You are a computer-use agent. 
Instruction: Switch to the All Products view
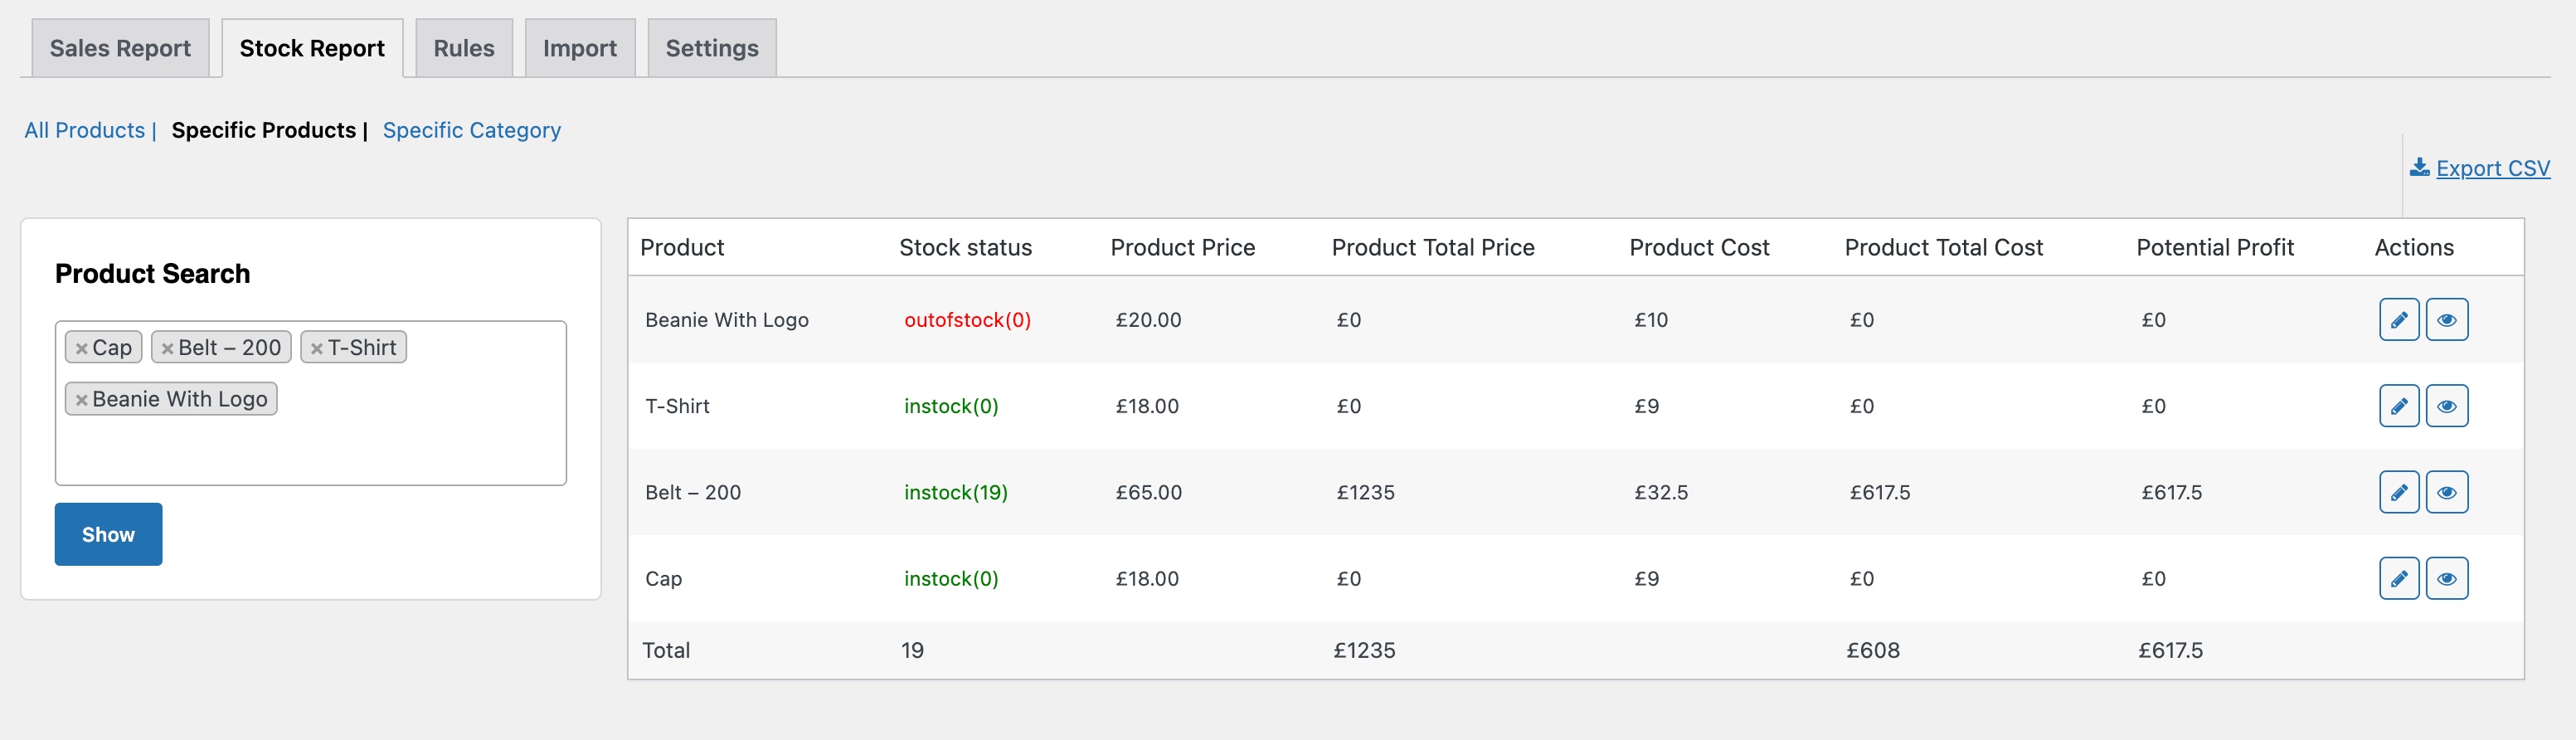point(84,130)
